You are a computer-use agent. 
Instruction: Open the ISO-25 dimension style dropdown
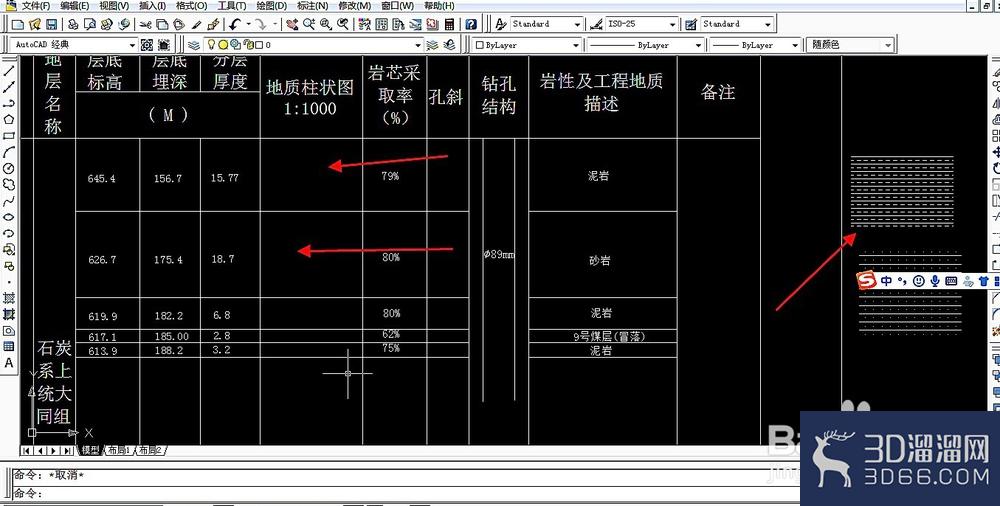673,24
